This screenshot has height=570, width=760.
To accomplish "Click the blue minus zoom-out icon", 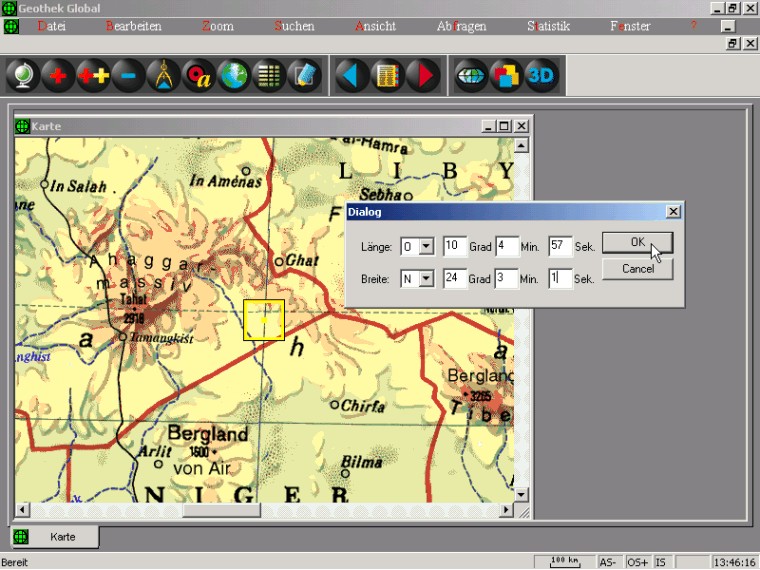I will [128, 76].
